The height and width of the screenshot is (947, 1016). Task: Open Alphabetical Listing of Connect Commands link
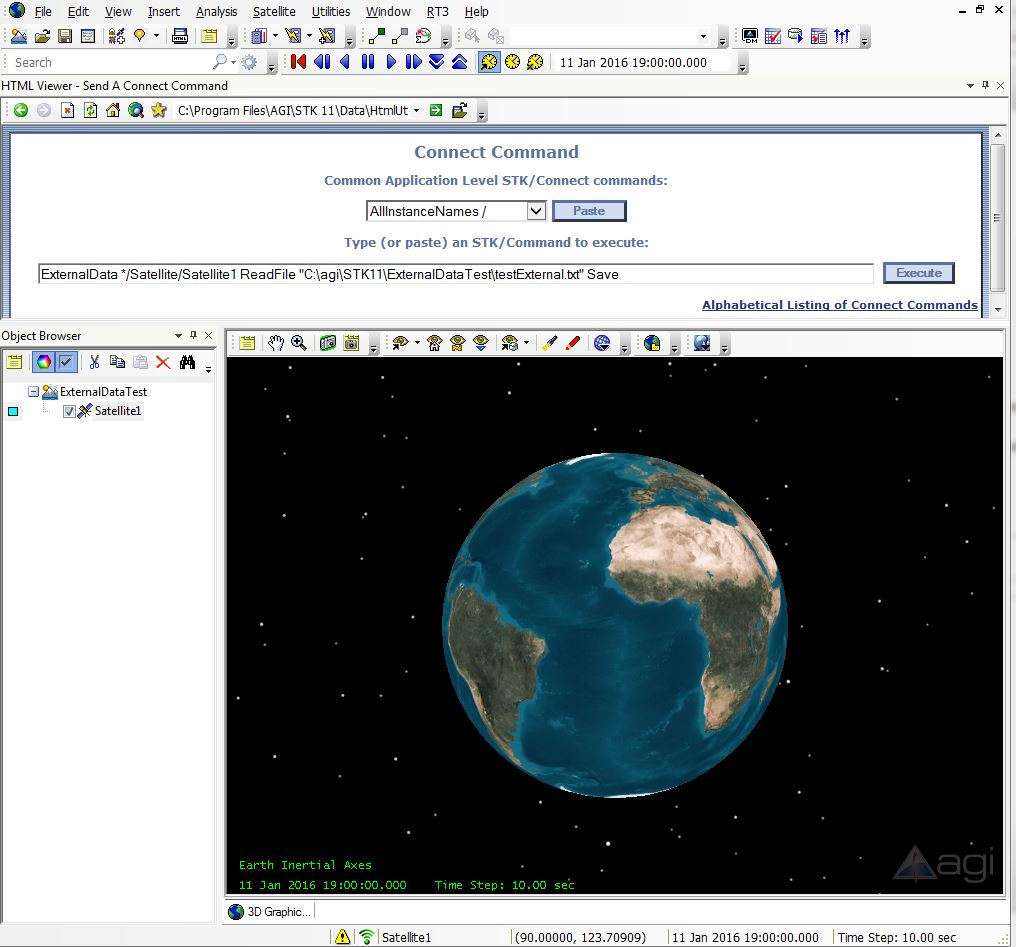[840, 304]
